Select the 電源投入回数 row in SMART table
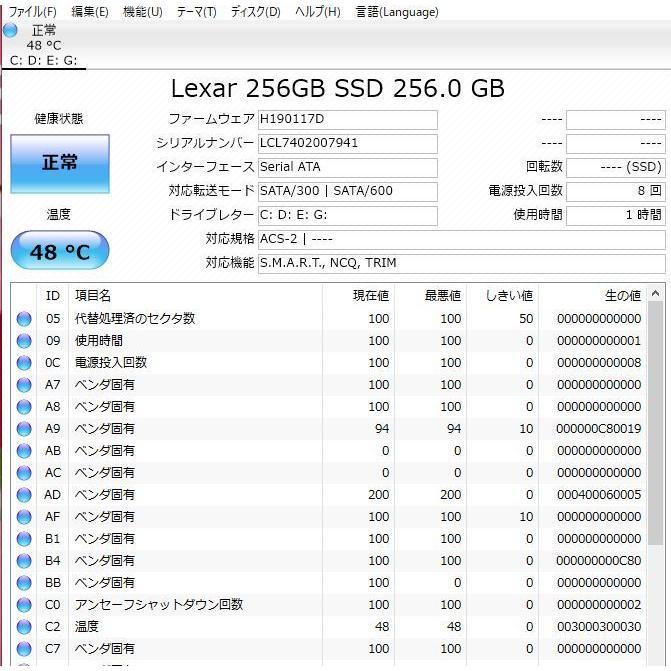The width and height of the screenshot is (671, 671). click(328, 363)
